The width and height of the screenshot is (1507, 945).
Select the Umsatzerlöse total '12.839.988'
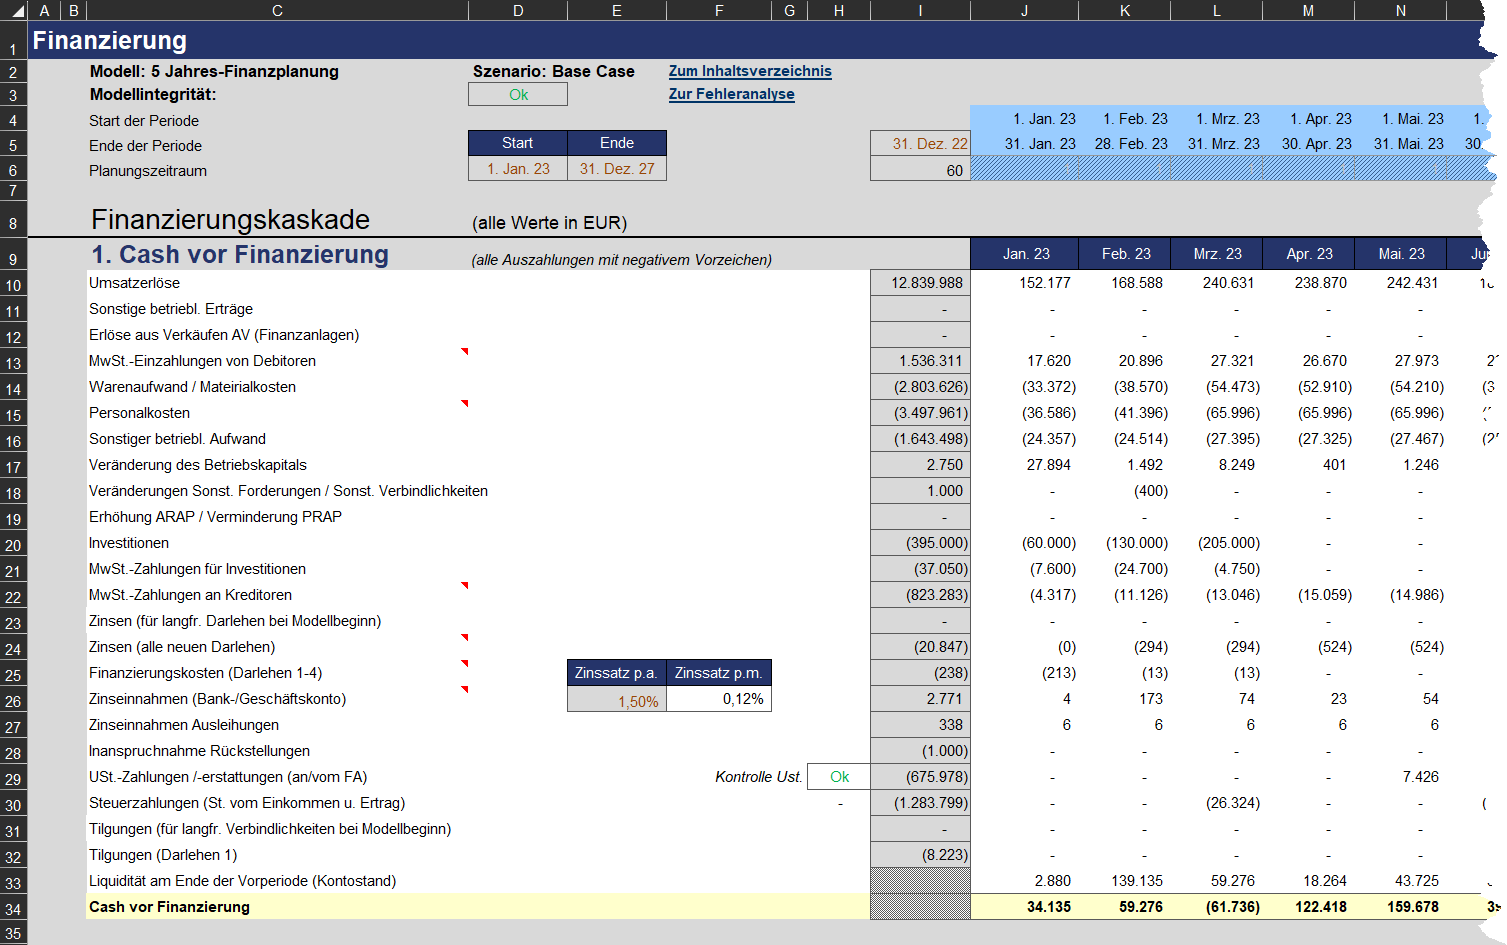point(920,283)
